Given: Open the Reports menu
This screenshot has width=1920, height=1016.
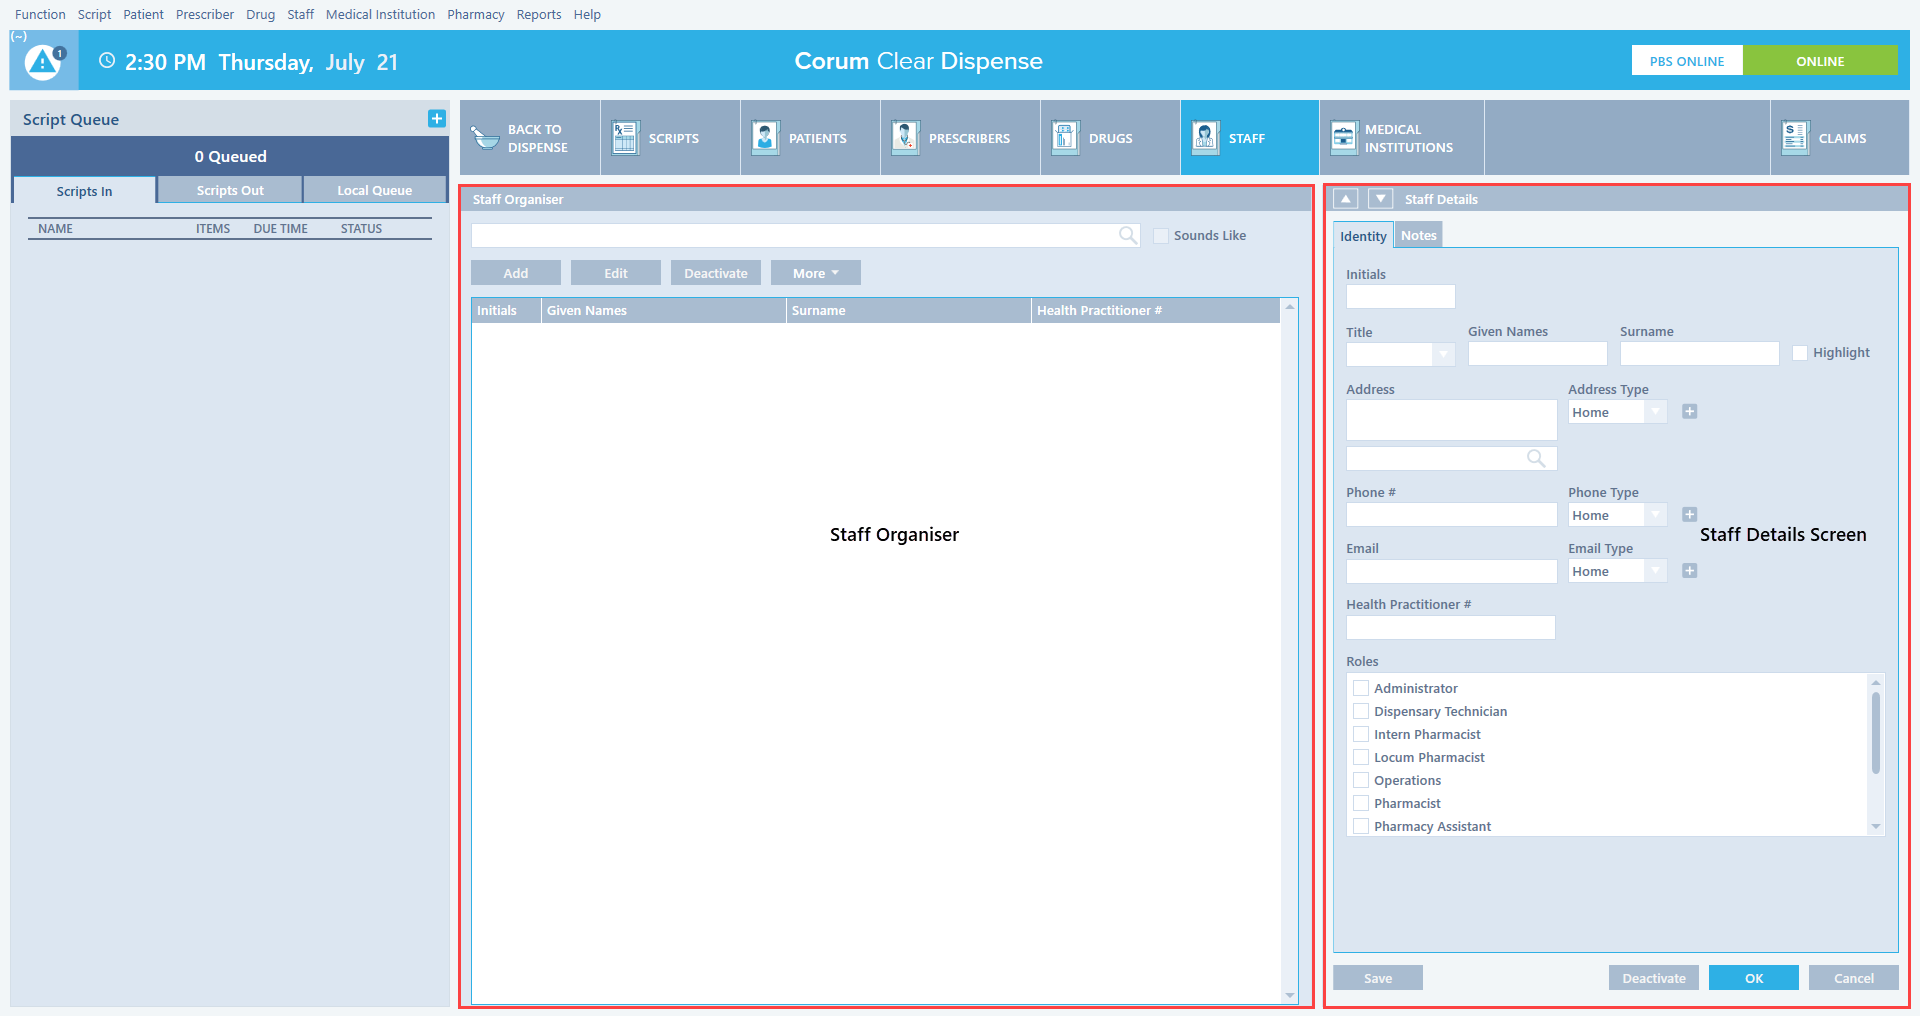Looking at the screenshot, I should tap(538, 15).
